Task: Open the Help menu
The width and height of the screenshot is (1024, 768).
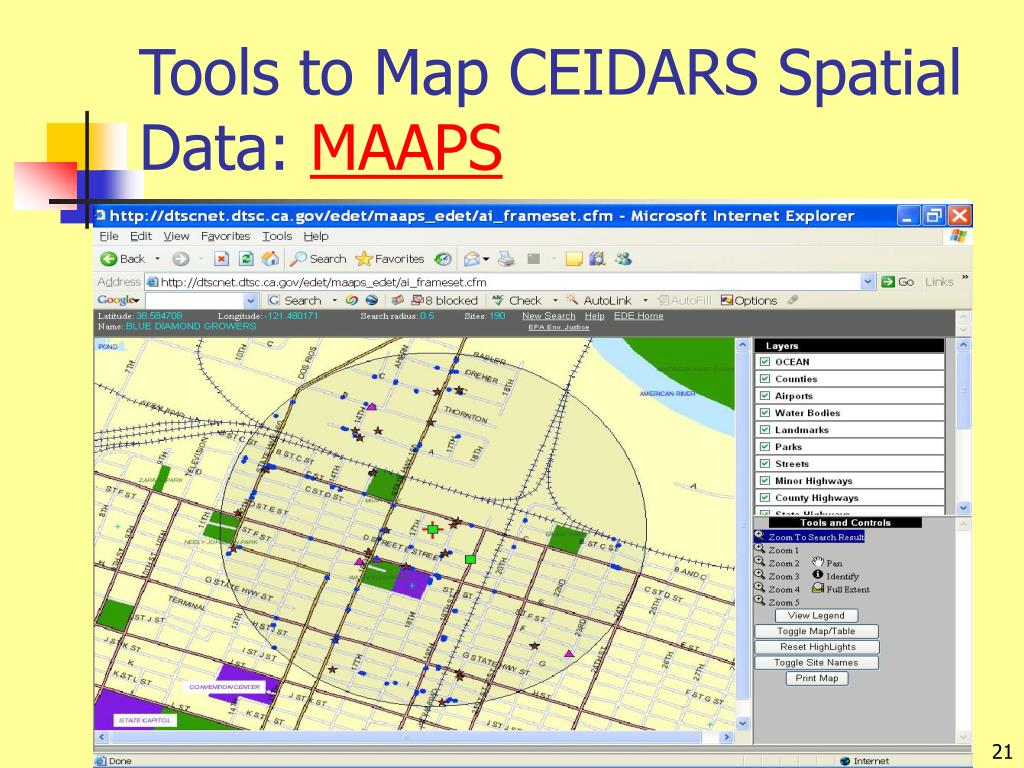Action: click(x=316, y=236)
